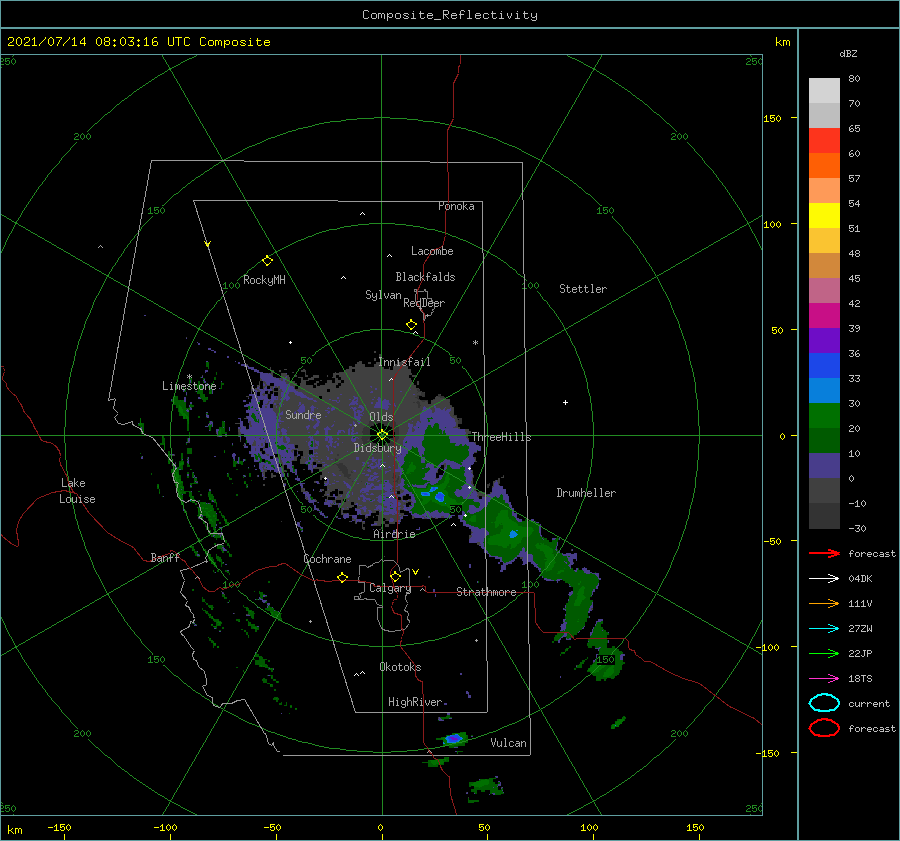900x841 pixels.
Task: Click the yellow diamond marker above Calgary
Action: click(x=395, y=576)
